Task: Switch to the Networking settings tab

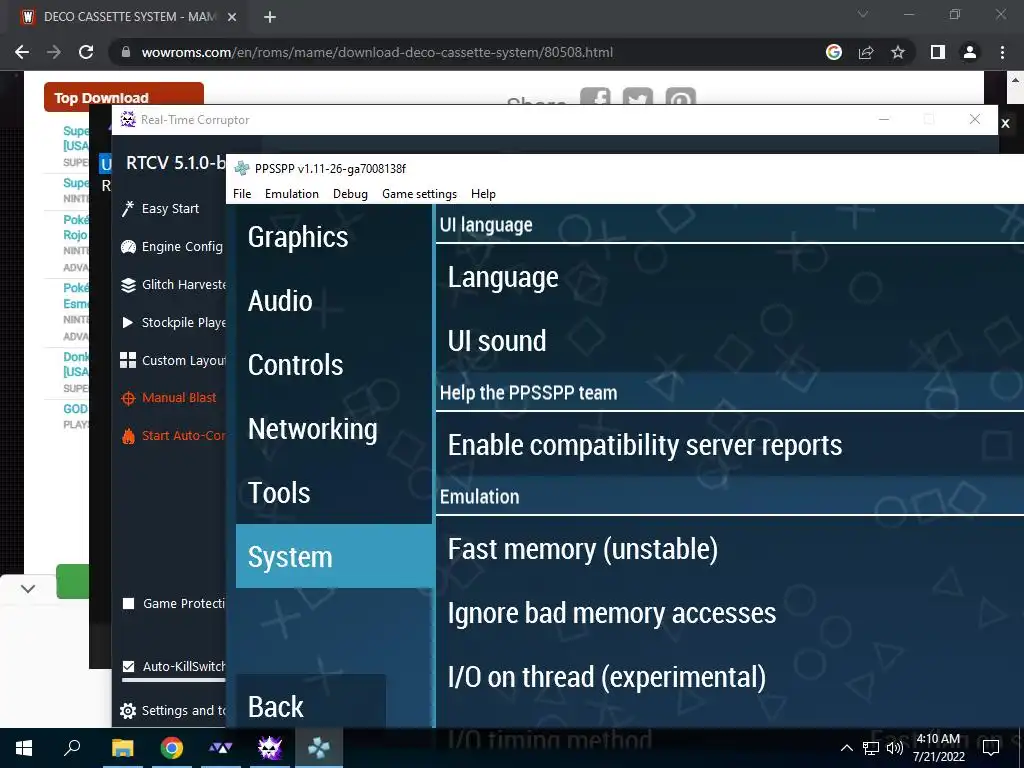Action: (x=334, y=429)
